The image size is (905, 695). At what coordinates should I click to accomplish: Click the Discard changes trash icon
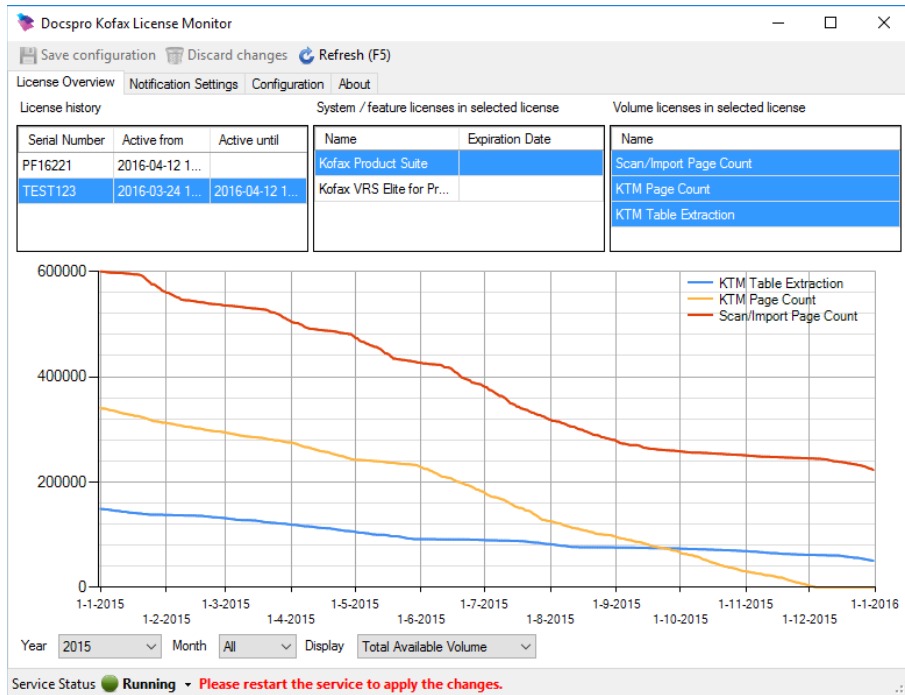175,56
